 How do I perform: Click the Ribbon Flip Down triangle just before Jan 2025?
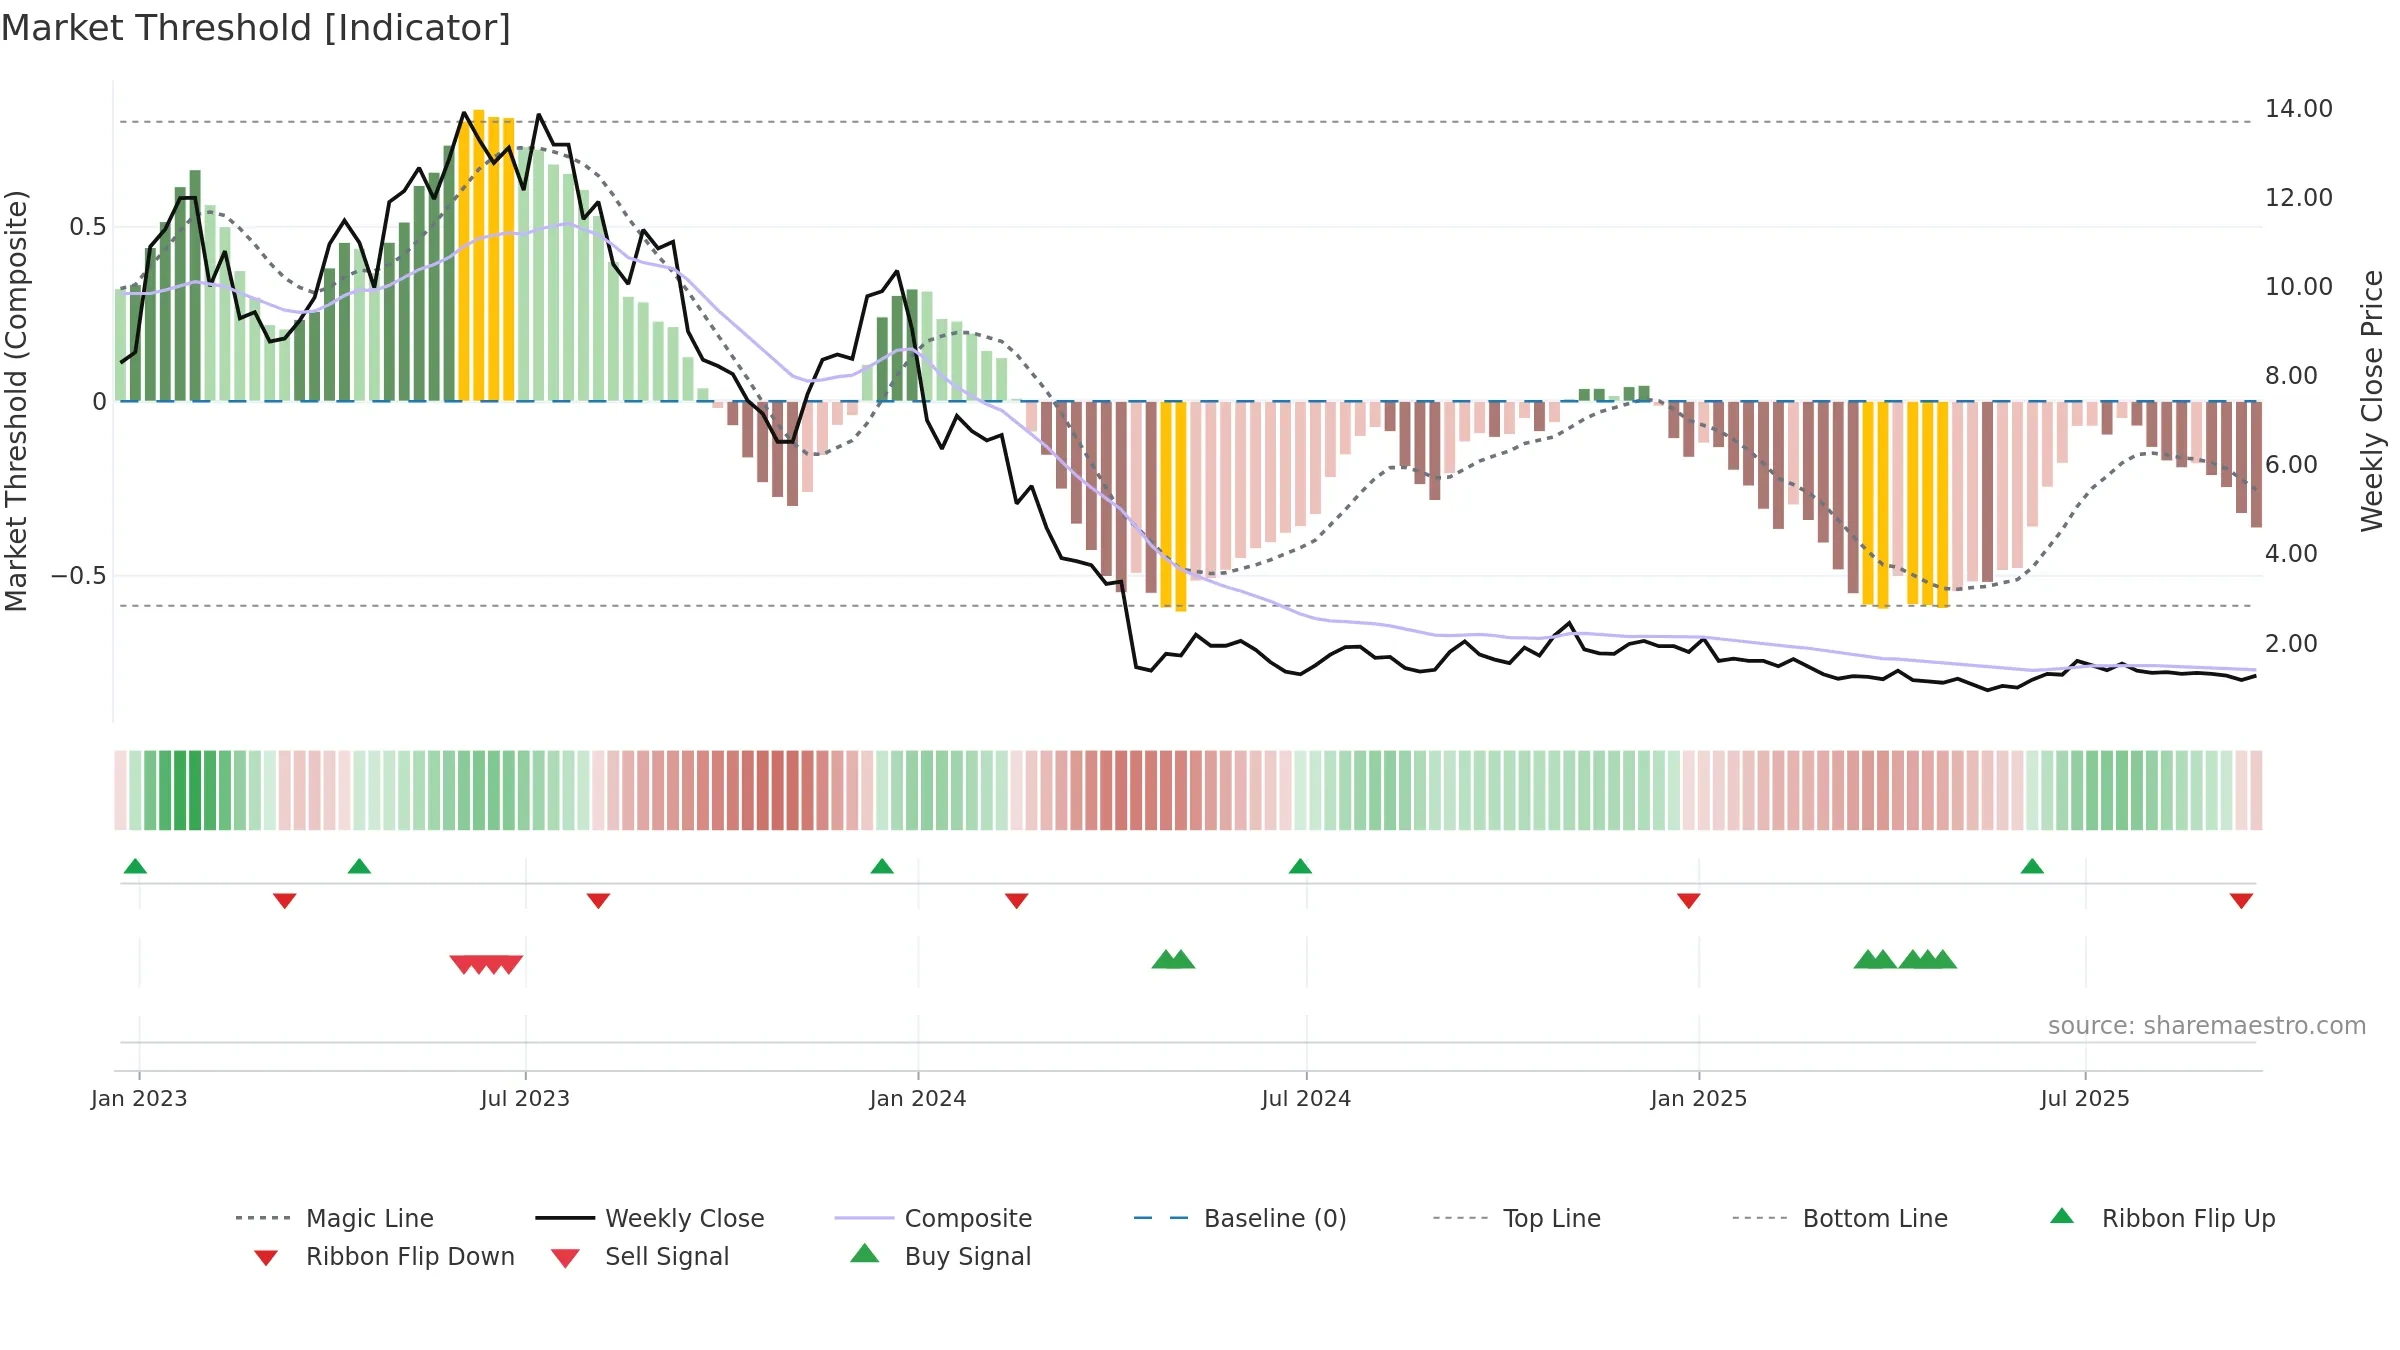click(x=1689, y=901)
